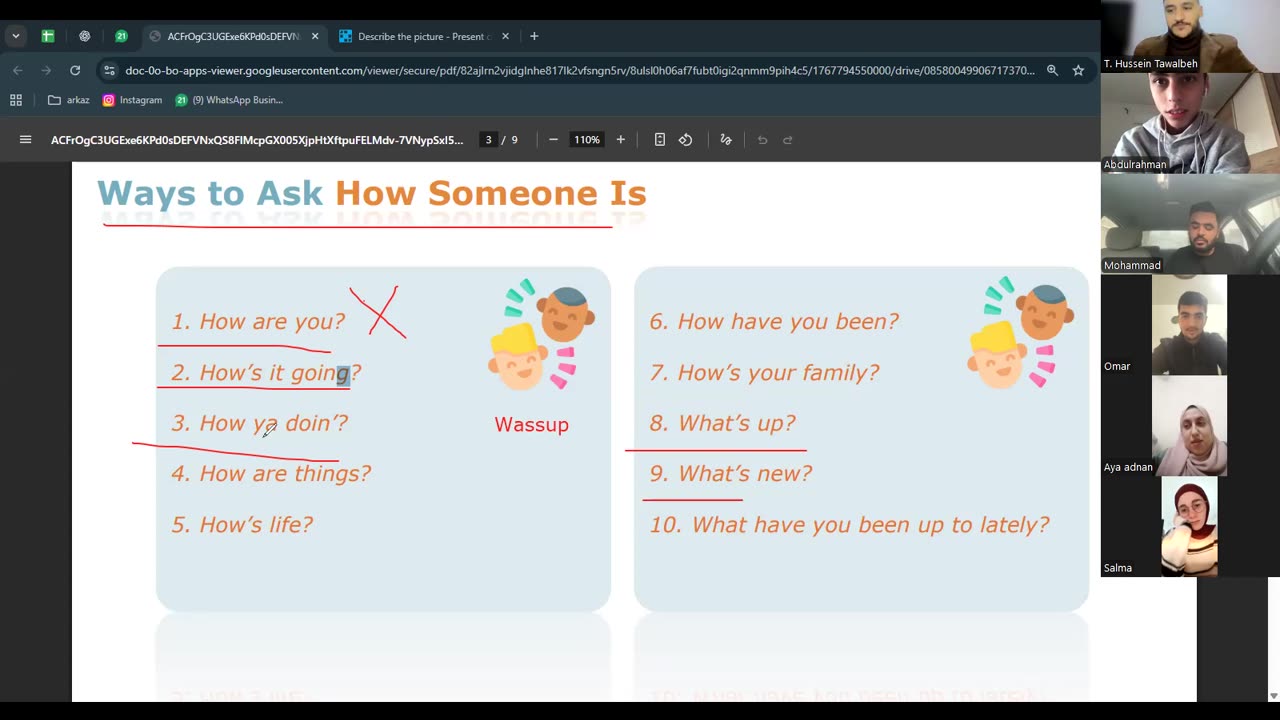Screen dimensions: 1280x720
Task: View site information icon in address bar
Action: [x=109, y=70]
